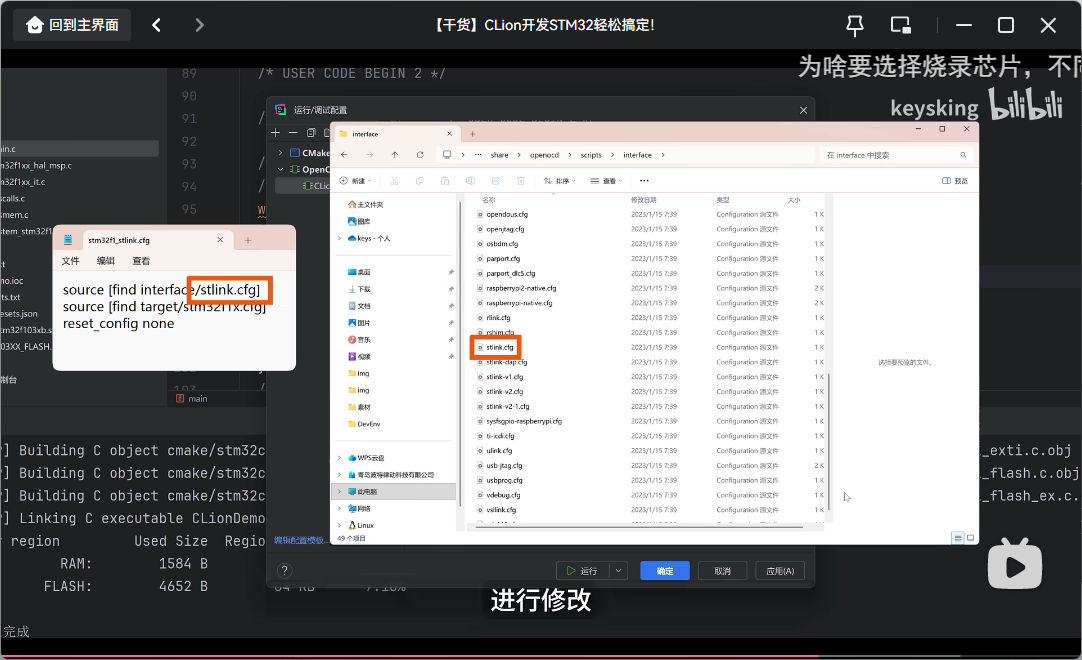This screenshot has width=1082, height=660.
Task: Close the stm32f1_stlink.cfg Notepad tab
Action: [220, 240]
